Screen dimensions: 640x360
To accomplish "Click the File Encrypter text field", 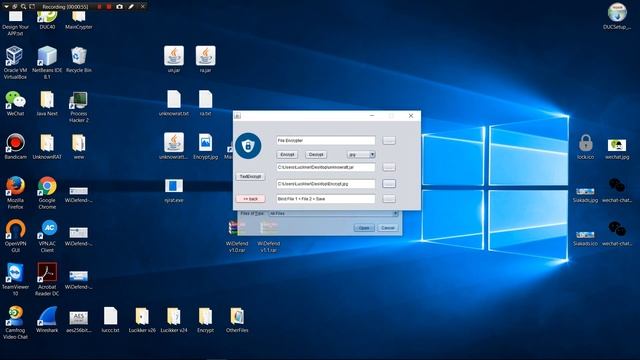I will (325, 140).
